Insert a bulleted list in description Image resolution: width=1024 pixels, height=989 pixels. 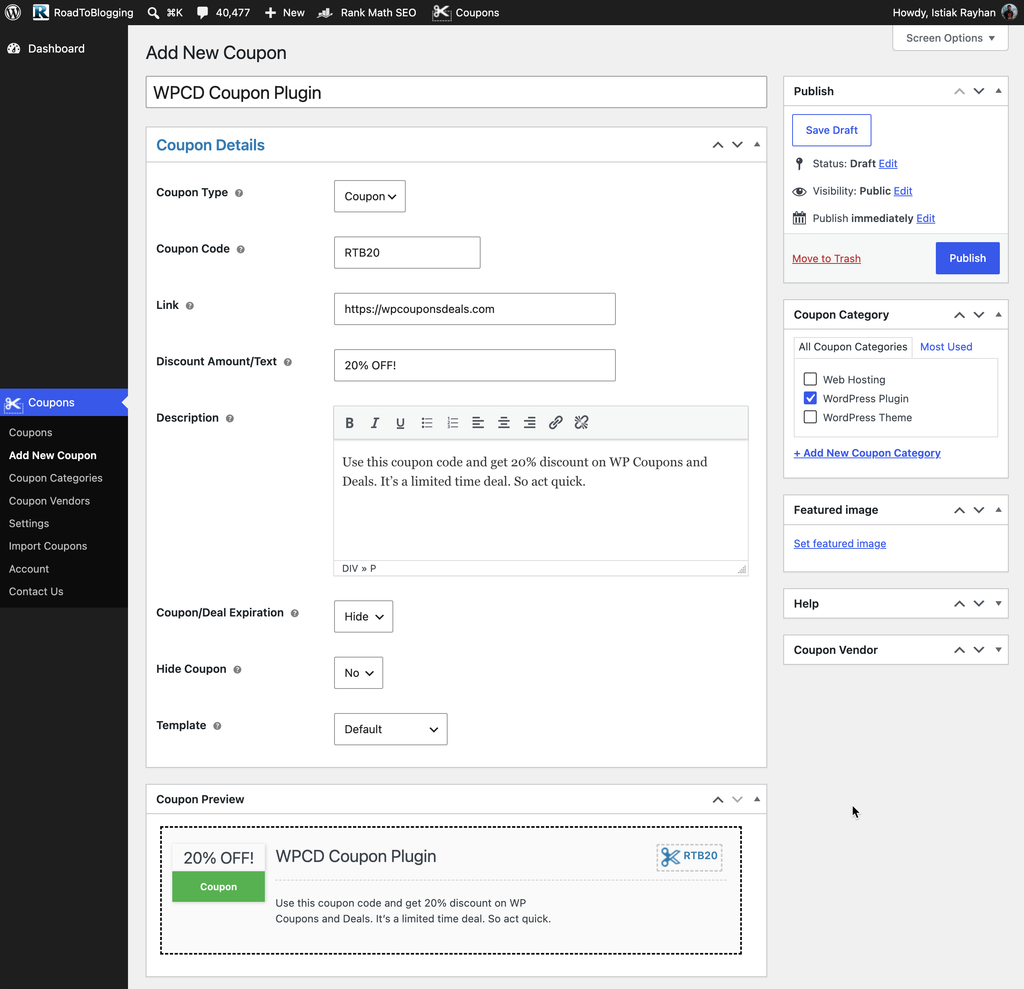426,423
